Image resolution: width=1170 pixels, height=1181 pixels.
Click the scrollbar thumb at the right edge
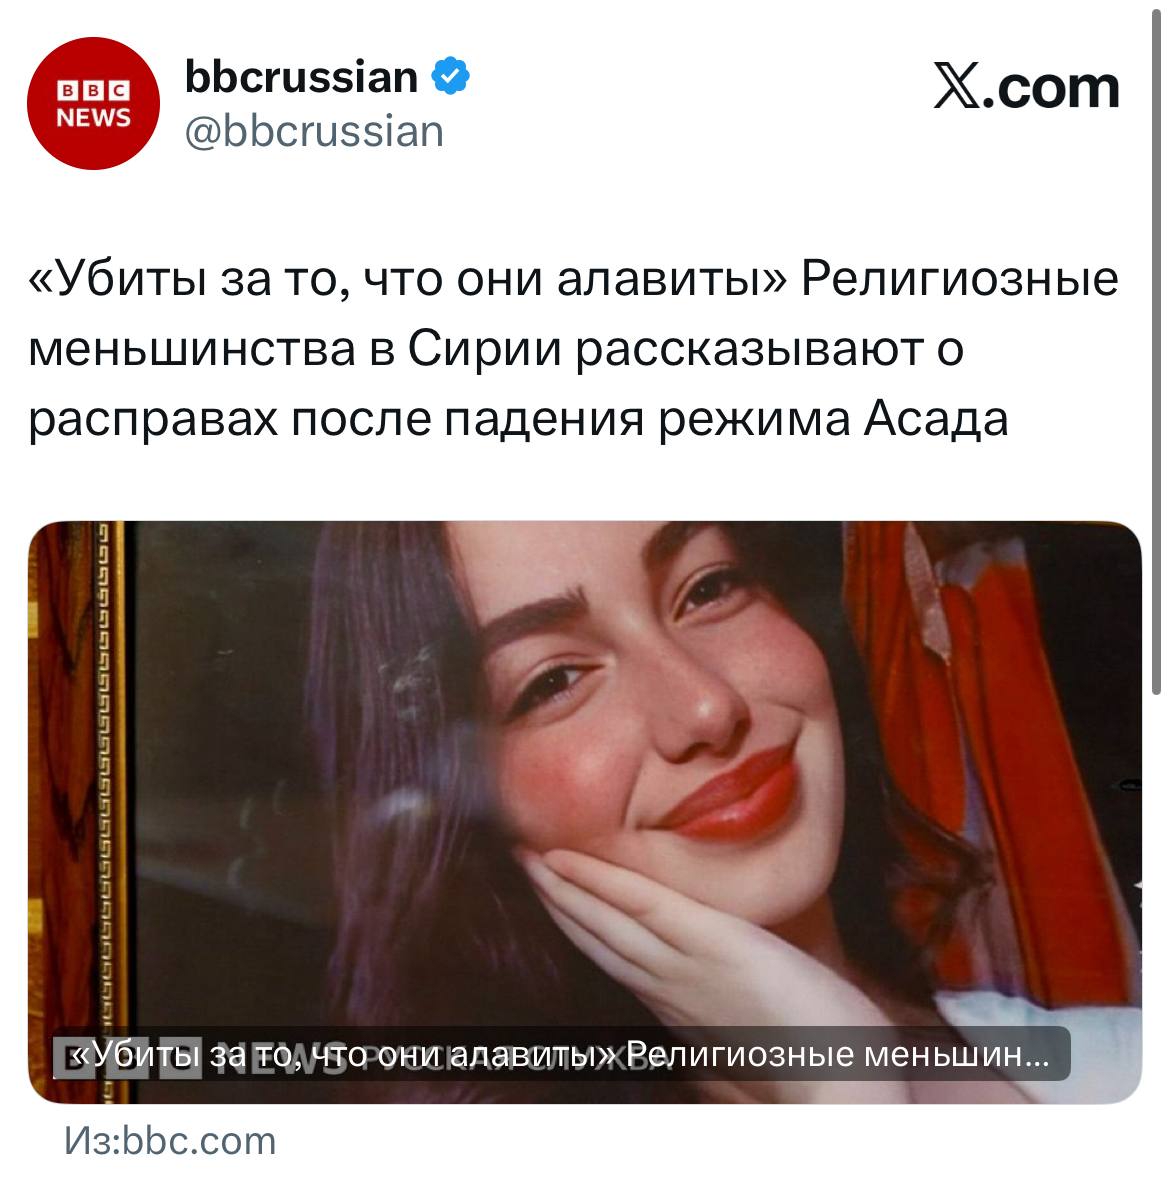pos(1156,350)
